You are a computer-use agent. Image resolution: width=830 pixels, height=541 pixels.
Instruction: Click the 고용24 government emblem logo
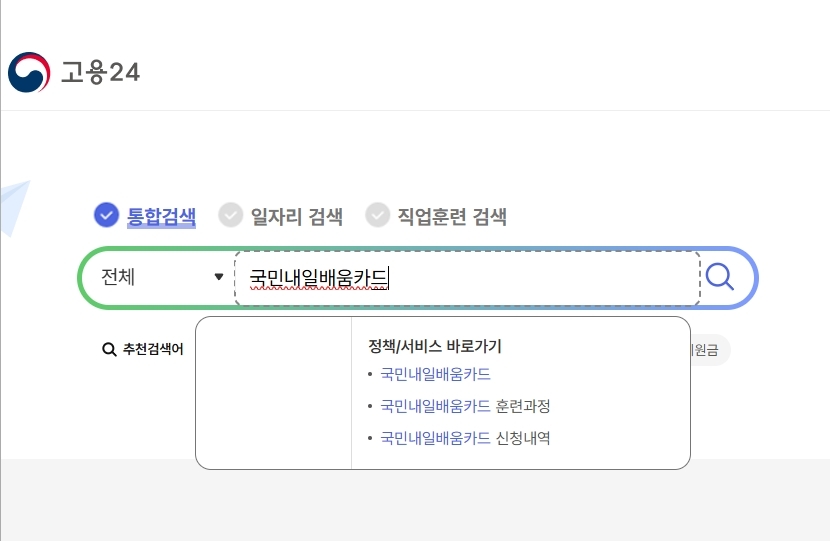(29, 72)
